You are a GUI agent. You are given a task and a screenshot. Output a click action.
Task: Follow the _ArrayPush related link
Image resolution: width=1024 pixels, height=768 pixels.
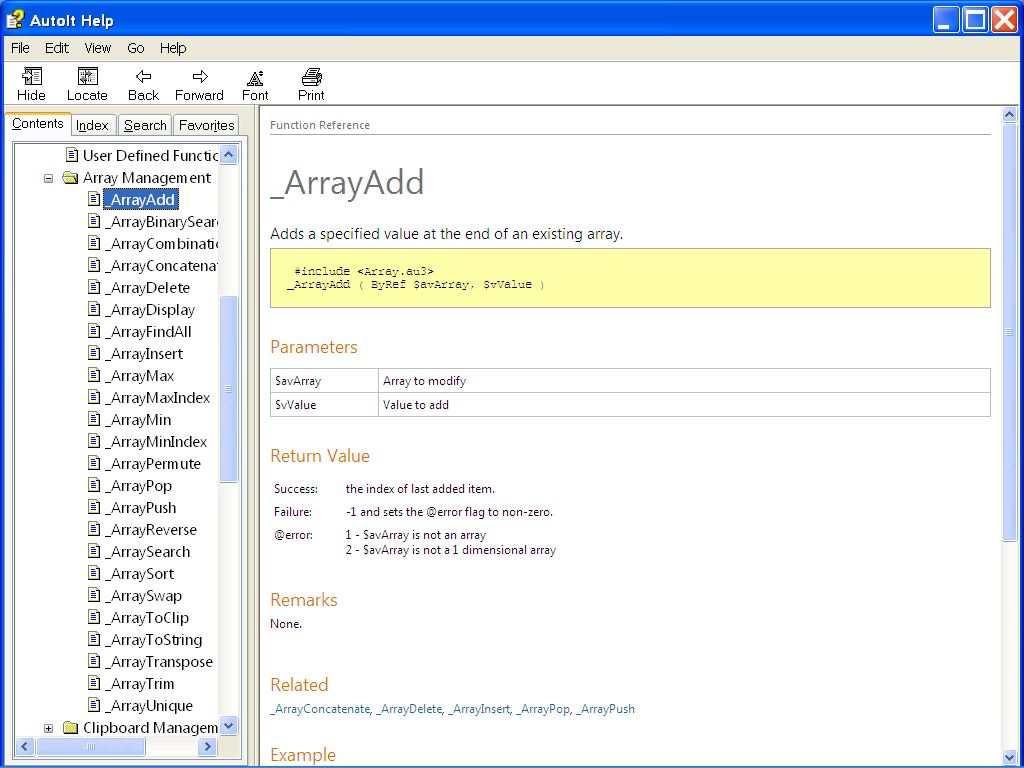605,709
